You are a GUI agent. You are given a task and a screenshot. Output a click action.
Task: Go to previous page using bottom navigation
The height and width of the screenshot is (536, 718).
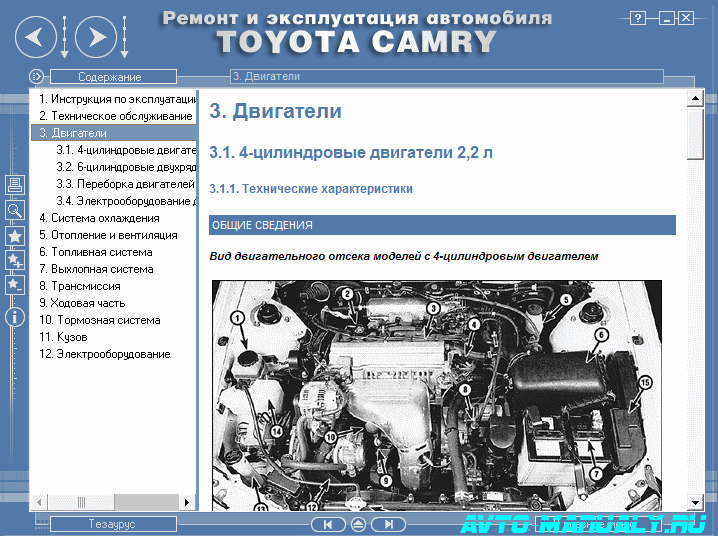tap(327, 524)
